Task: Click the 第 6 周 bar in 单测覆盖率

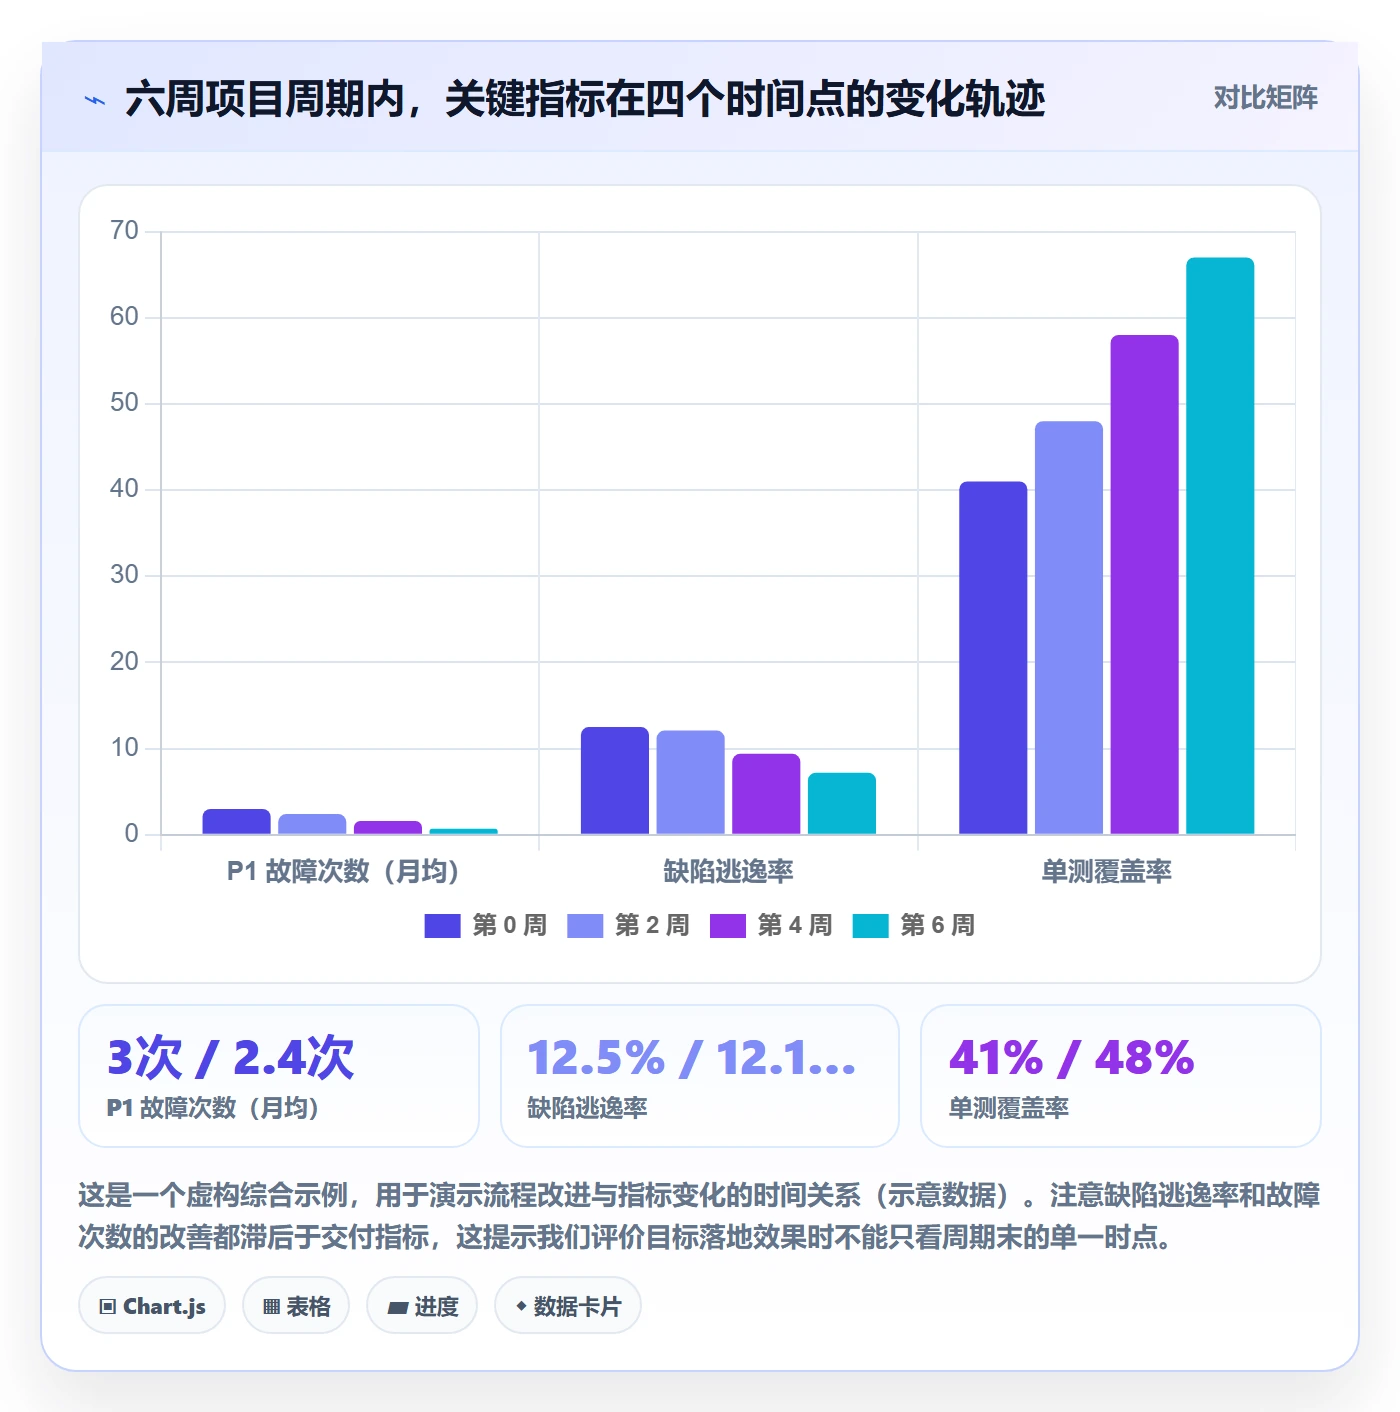Action: [x=1220, y=546]
